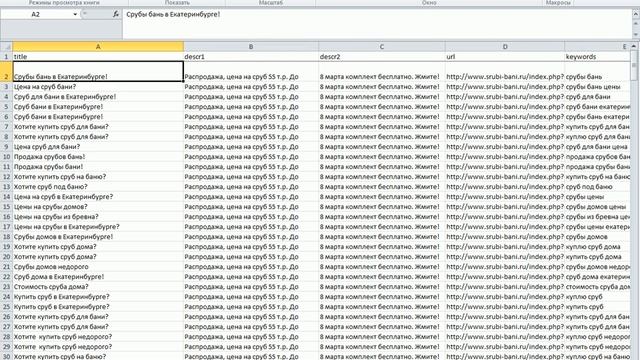
Task: Click the URL cell in row 2
Action: (505, 71)
